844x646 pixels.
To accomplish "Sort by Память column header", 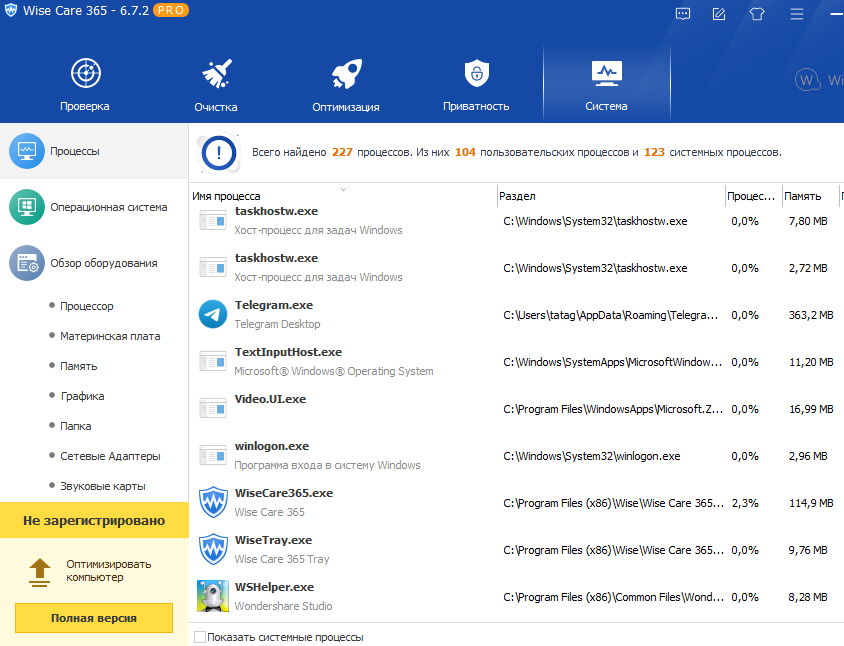I will click(x=803, y=196).
